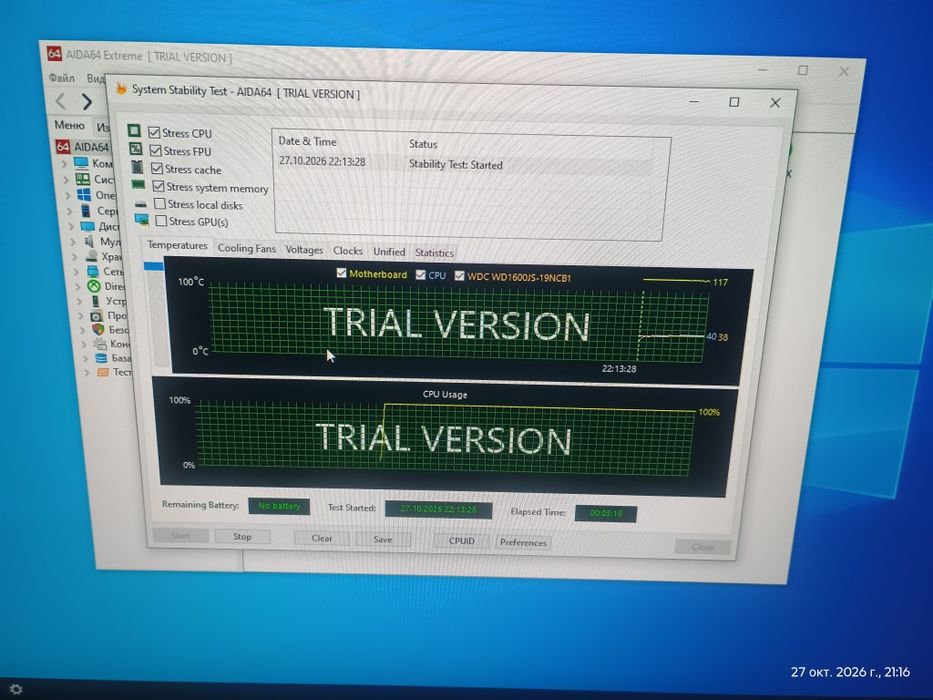Stop the stability test with the Stop button
The height and width of the screenshot is (700, 933).
tap(242, 536)
